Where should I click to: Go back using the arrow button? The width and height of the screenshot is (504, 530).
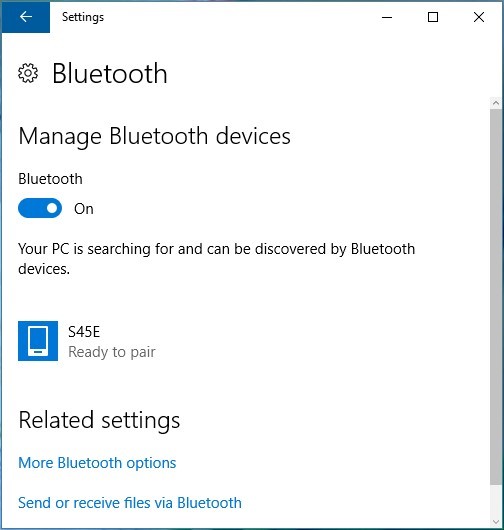26,17
